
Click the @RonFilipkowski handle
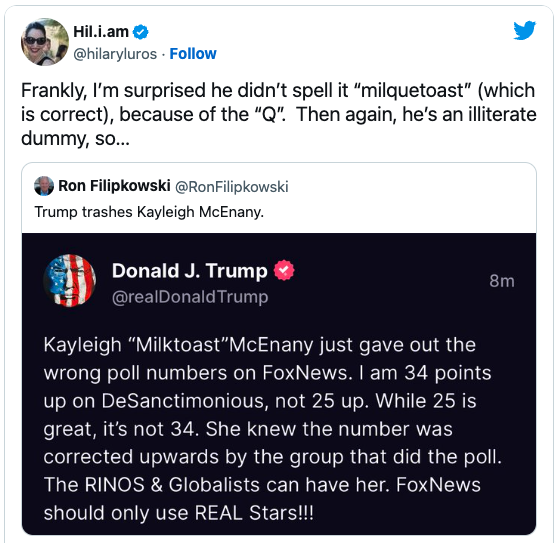231,187
